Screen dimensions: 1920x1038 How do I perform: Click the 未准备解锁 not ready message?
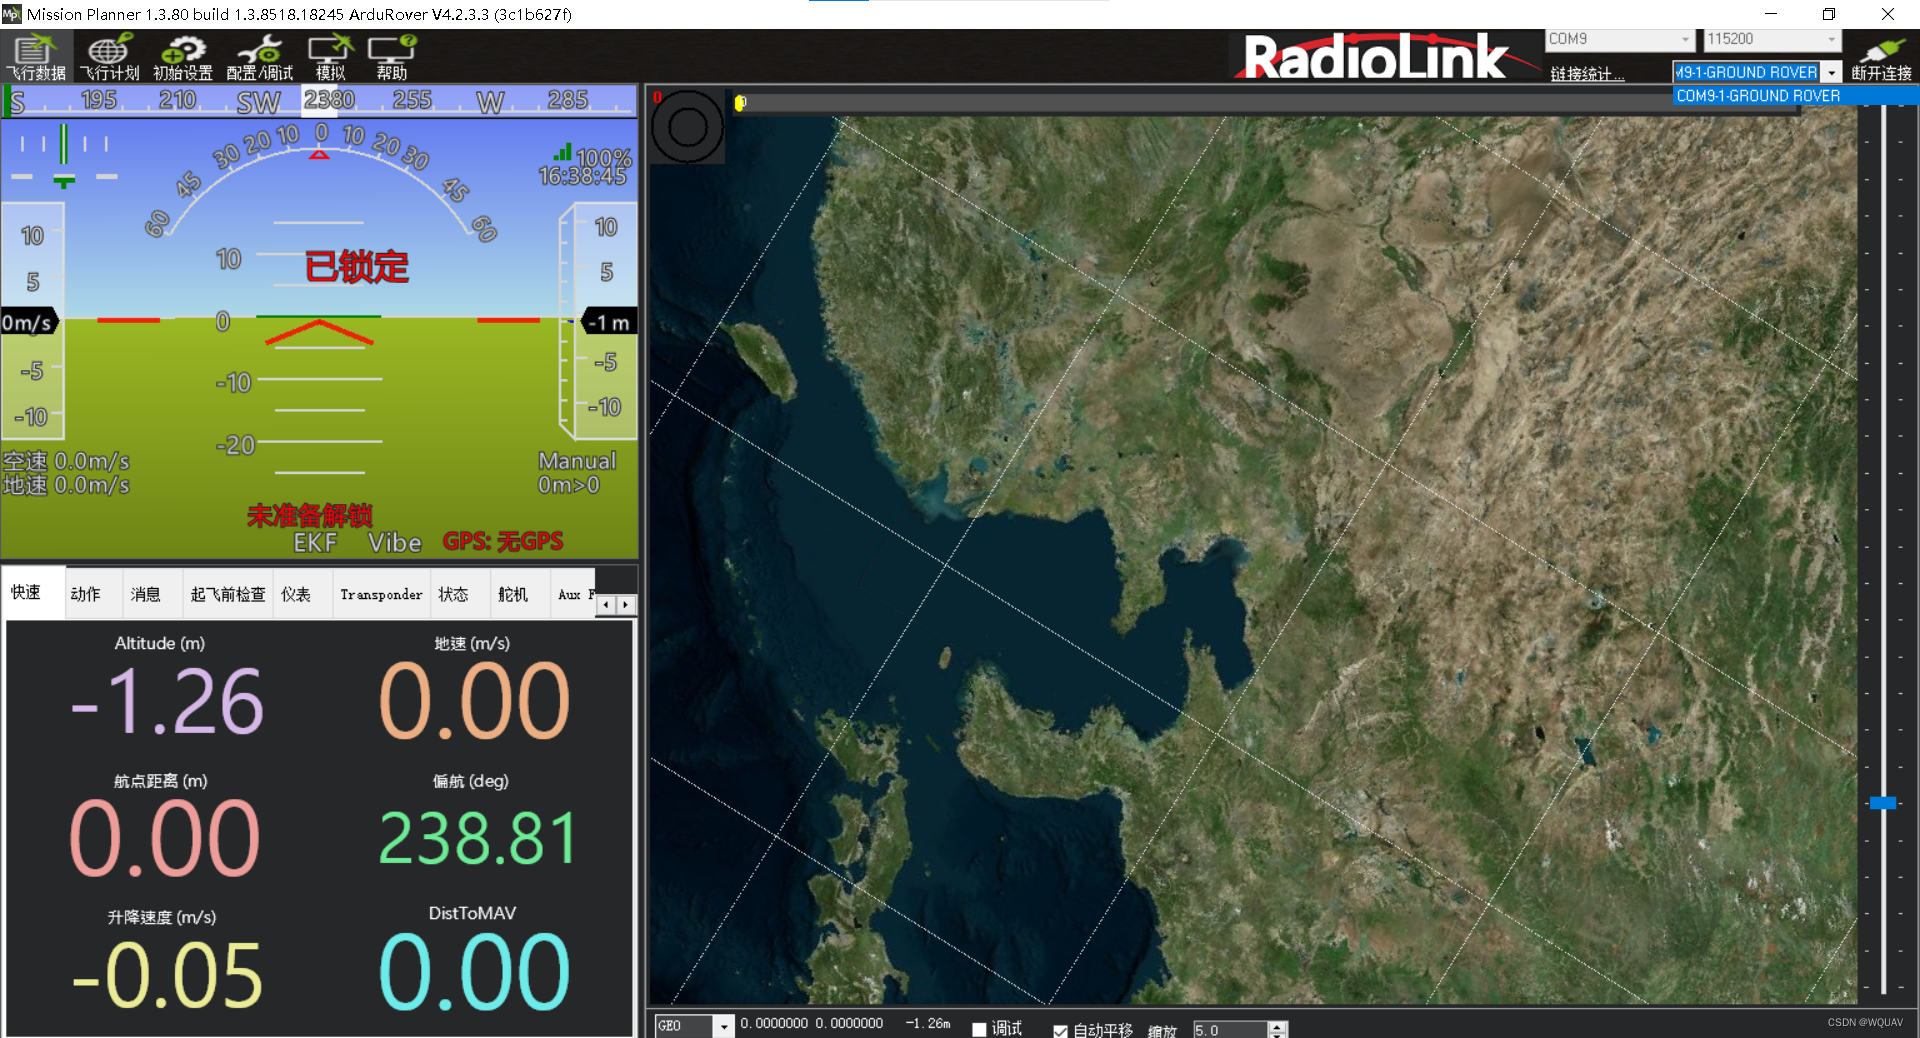pos(310,516)
